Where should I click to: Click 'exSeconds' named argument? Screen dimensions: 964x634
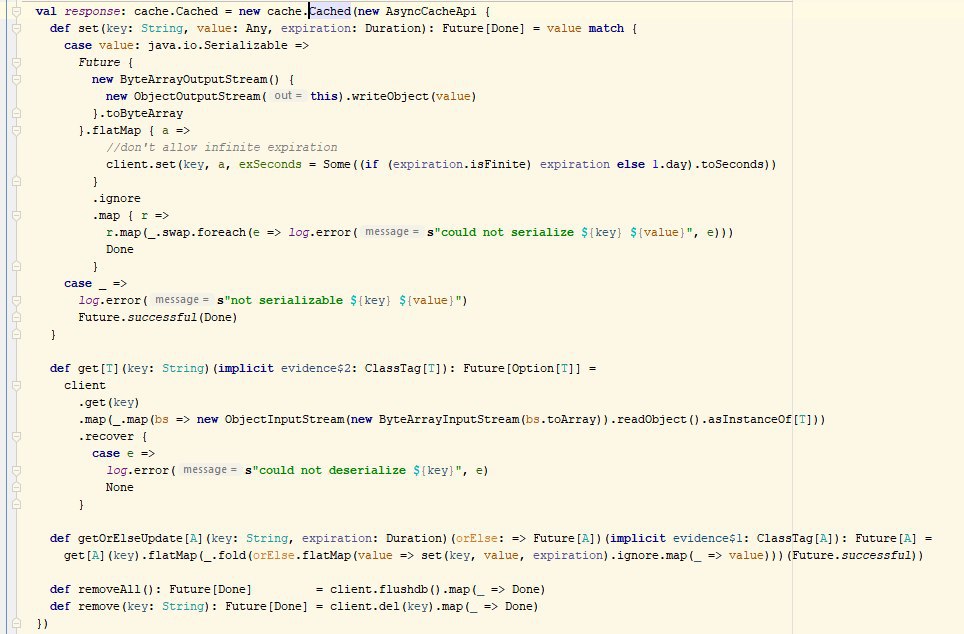point(270,165)
